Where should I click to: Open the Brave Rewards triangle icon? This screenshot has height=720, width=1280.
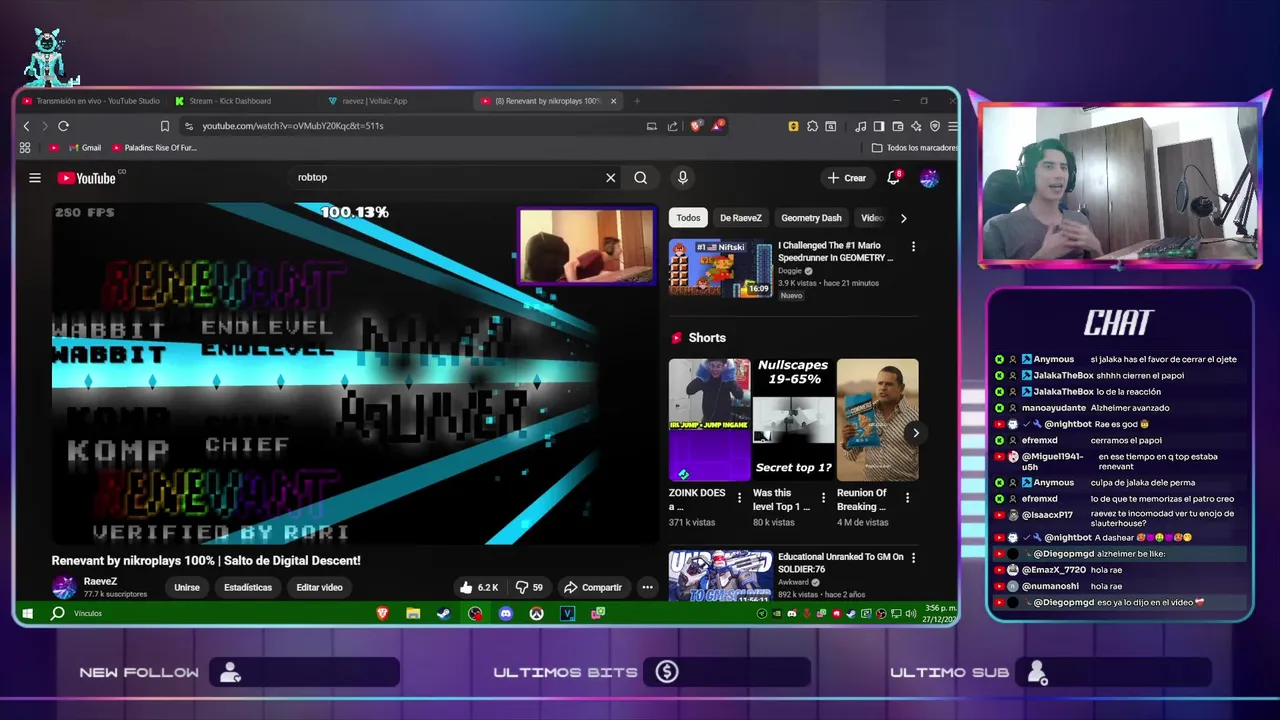[x=718, y=126]
